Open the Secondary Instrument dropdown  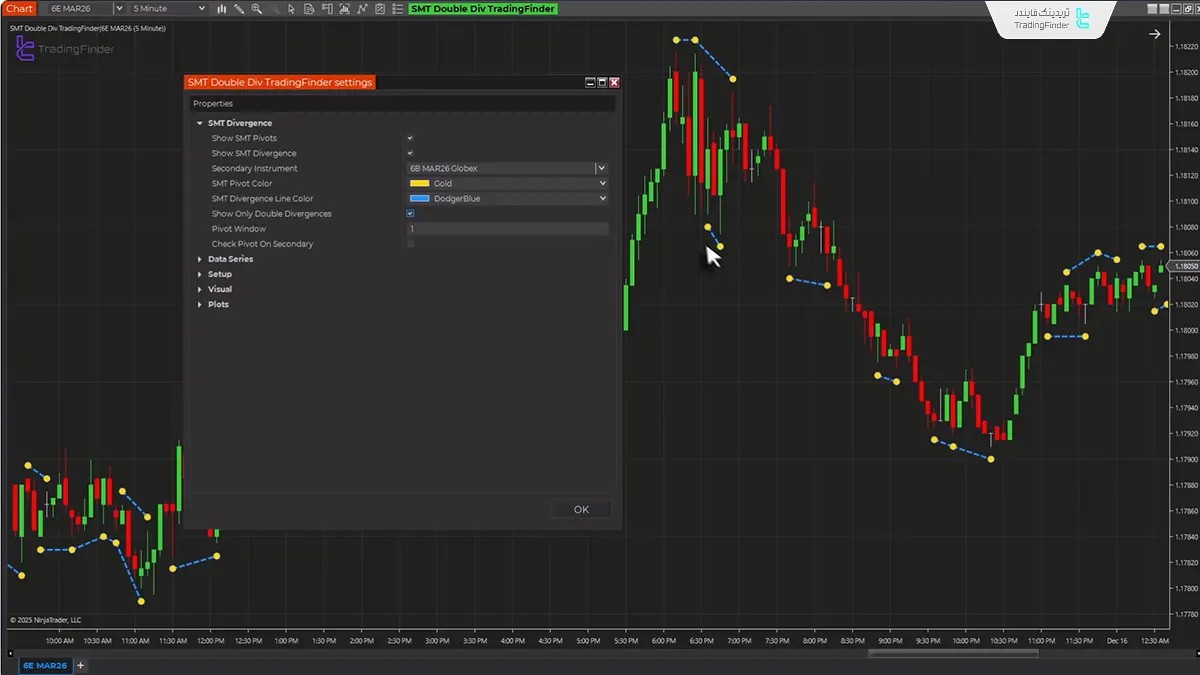tap(601, 169)
